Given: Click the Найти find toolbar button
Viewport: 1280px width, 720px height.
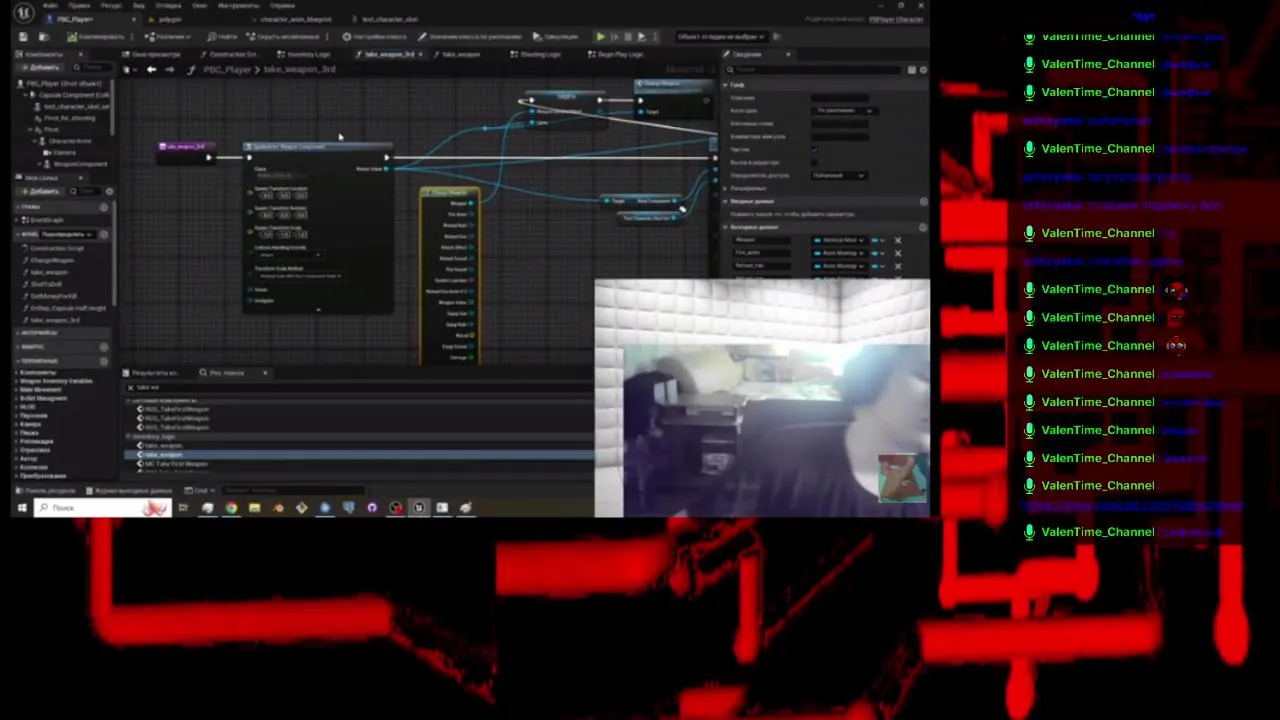Looking at the screenshot, I should point(222,37).
